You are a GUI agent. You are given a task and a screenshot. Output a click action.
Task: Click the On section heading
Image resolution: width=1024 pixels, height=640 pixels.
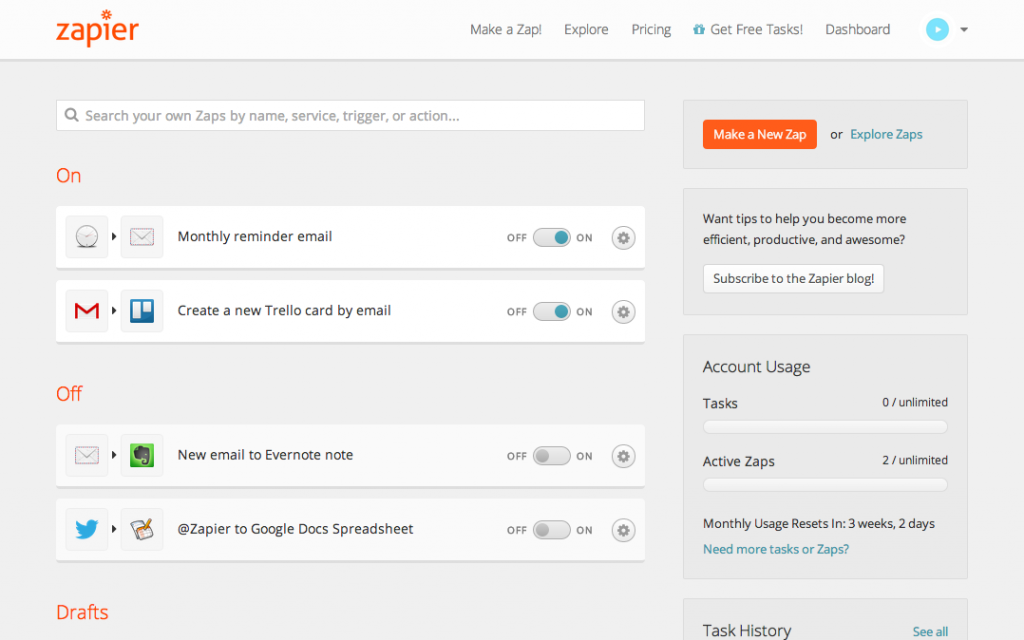[69, 176]
